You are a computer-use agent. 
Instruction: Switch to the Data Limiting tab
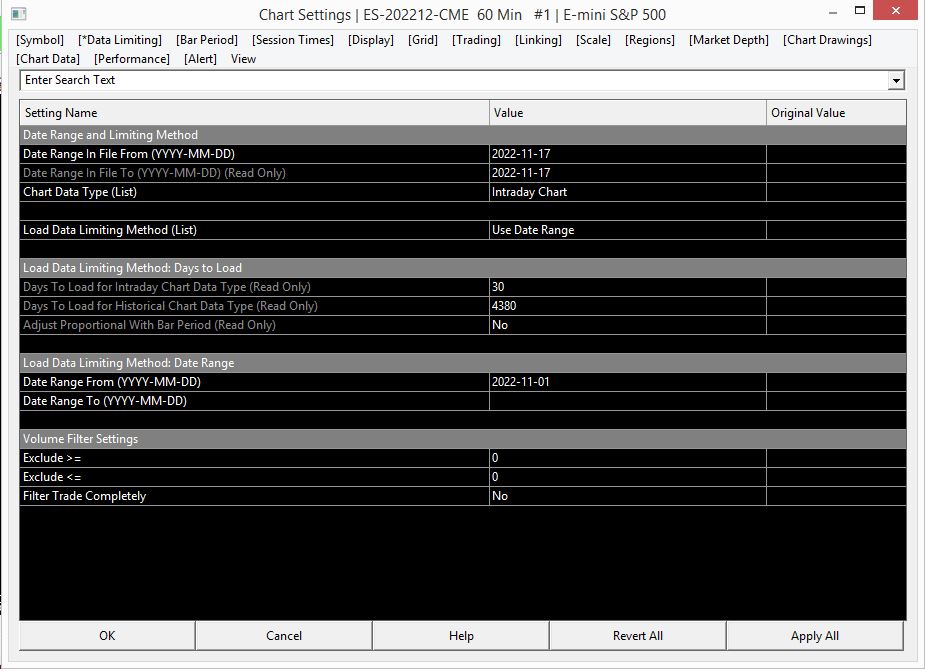tap(120, 40)
